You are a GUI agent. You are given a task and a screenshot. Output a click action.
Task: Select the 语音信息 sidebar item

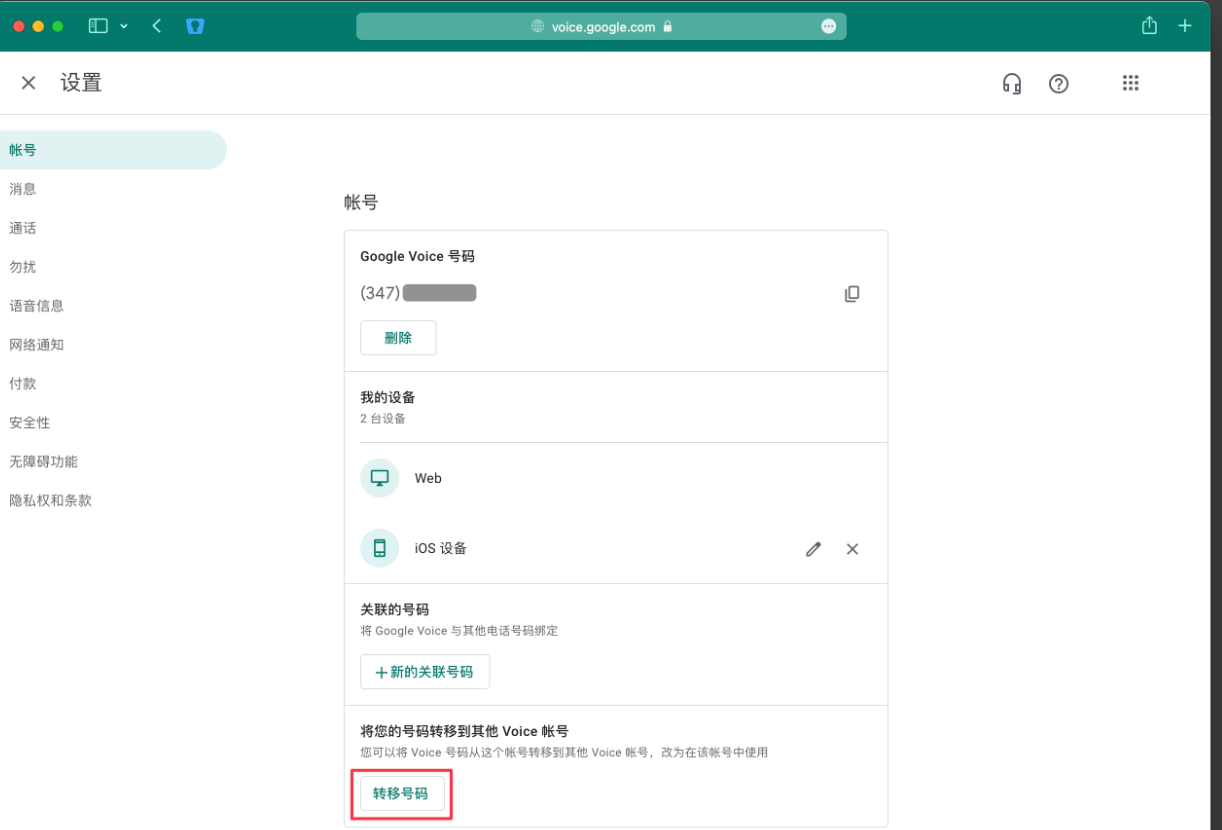pos(113,306)
